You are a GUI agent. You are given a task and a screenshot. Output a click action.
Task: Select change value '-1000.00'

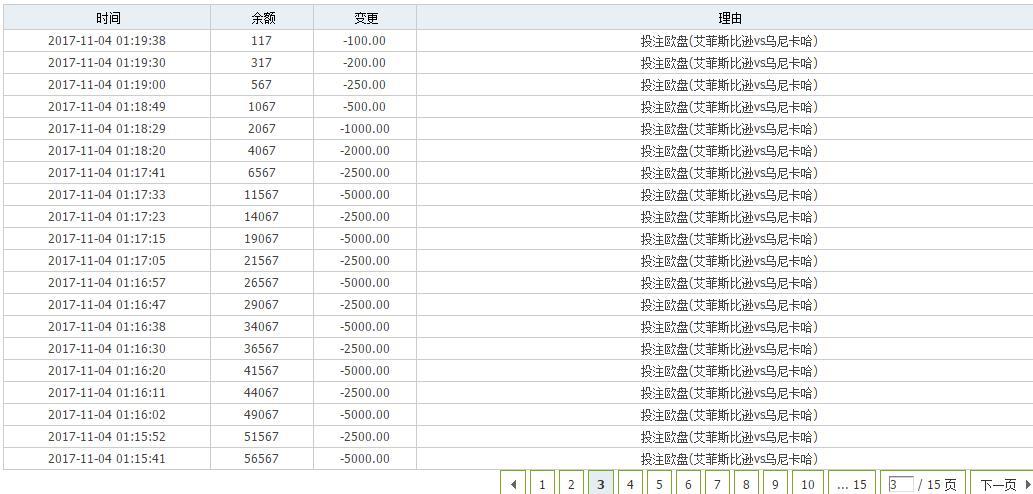364,128
